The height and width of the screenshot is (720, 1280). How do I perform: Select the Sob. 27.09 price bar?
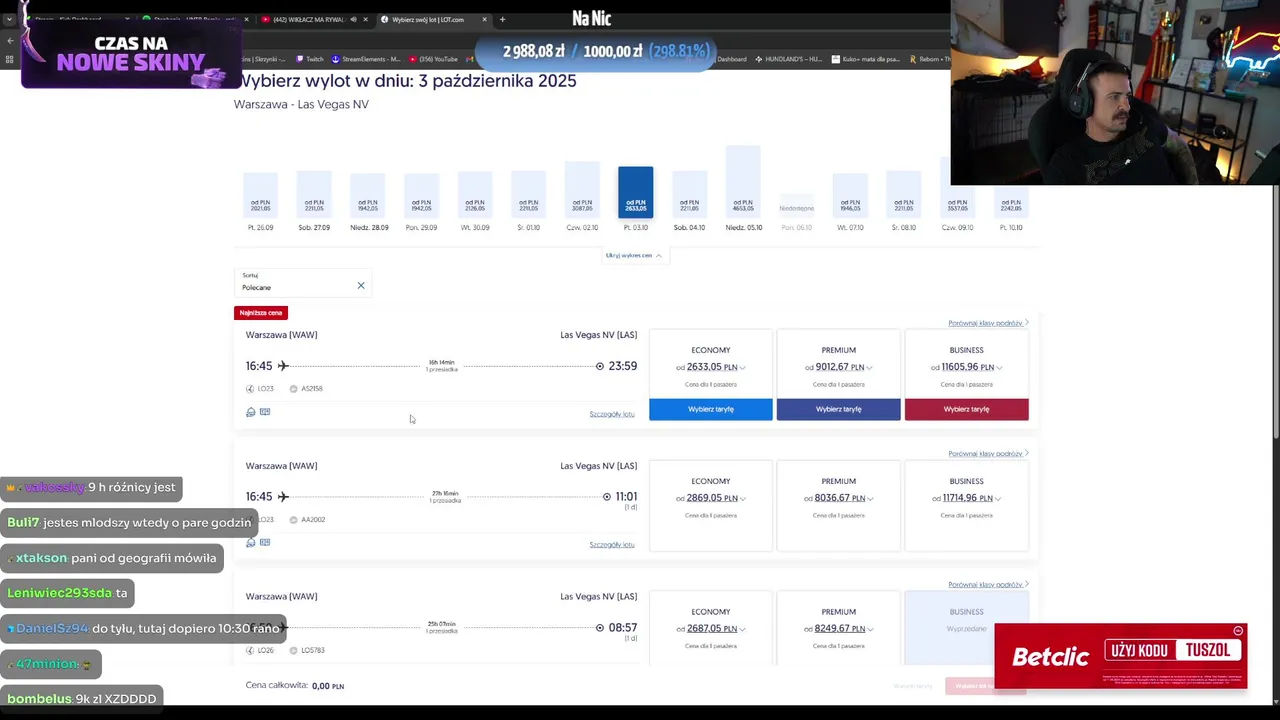(x=314, y=195)
